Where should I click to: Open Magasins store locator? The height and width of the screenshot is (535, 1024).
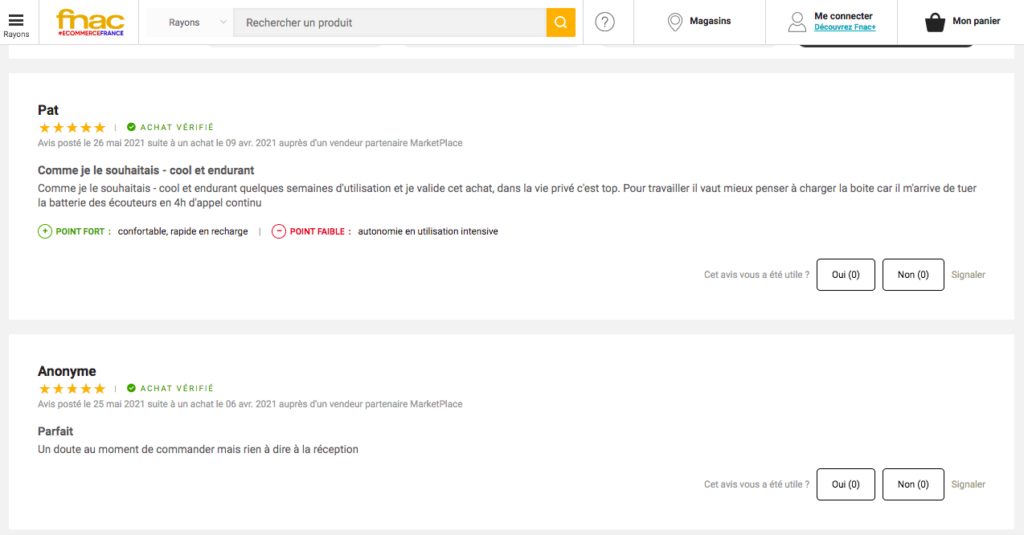tap(710, 21)
